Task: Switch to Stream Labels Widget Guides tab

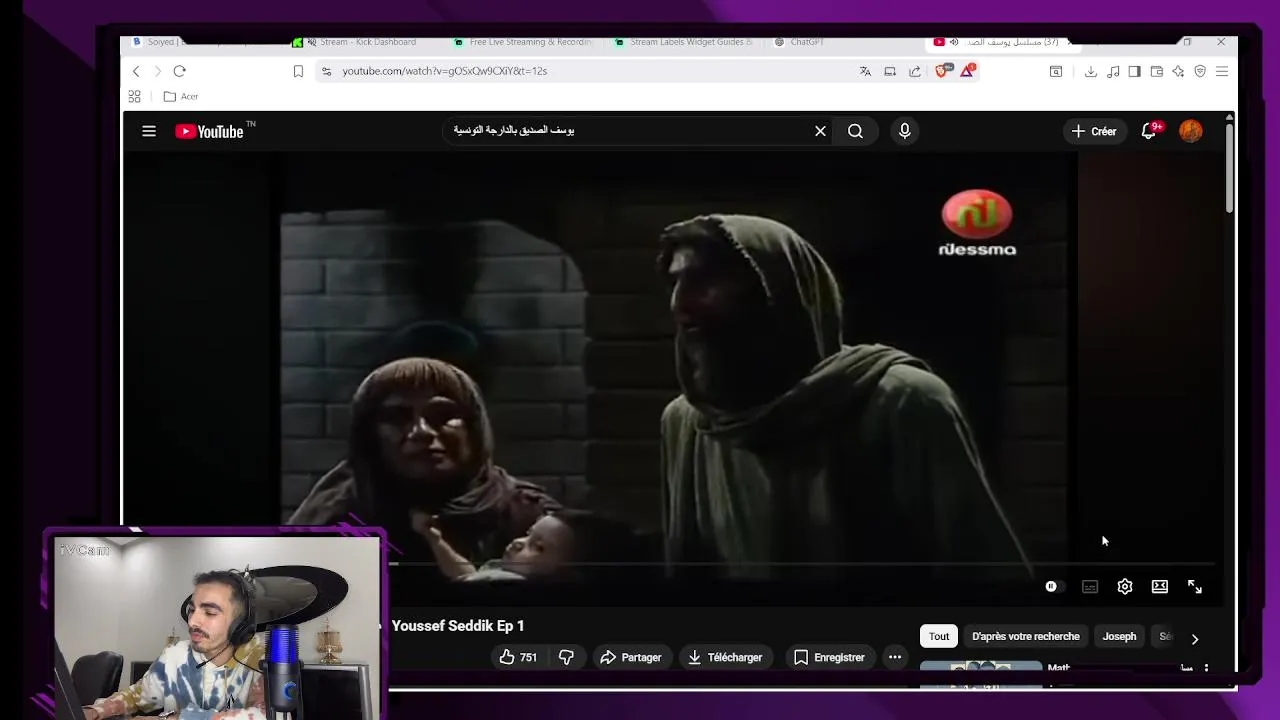Action: (x=686, y=42)
